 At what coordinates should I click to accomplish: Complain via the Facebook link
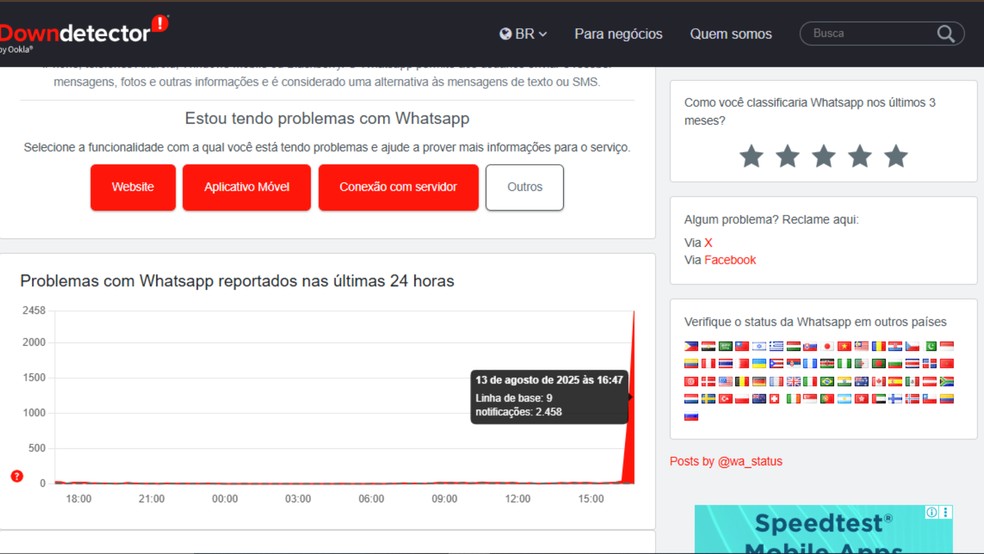pos(730,260)
